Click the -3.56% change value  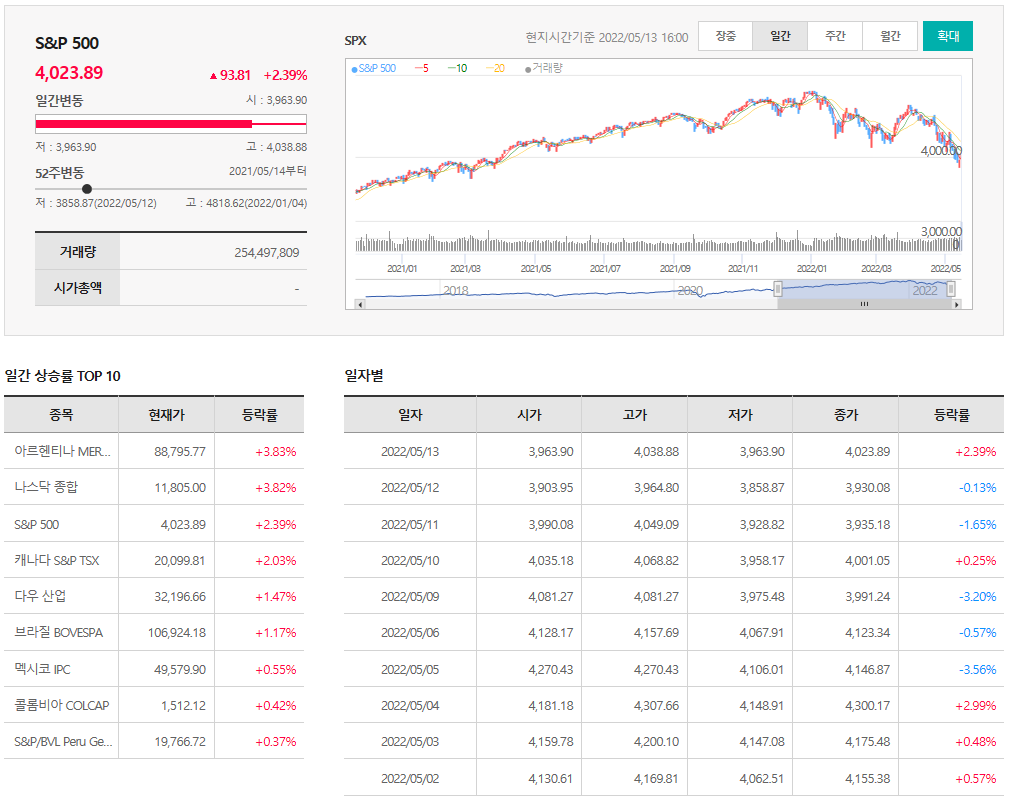tap(977, 669)
